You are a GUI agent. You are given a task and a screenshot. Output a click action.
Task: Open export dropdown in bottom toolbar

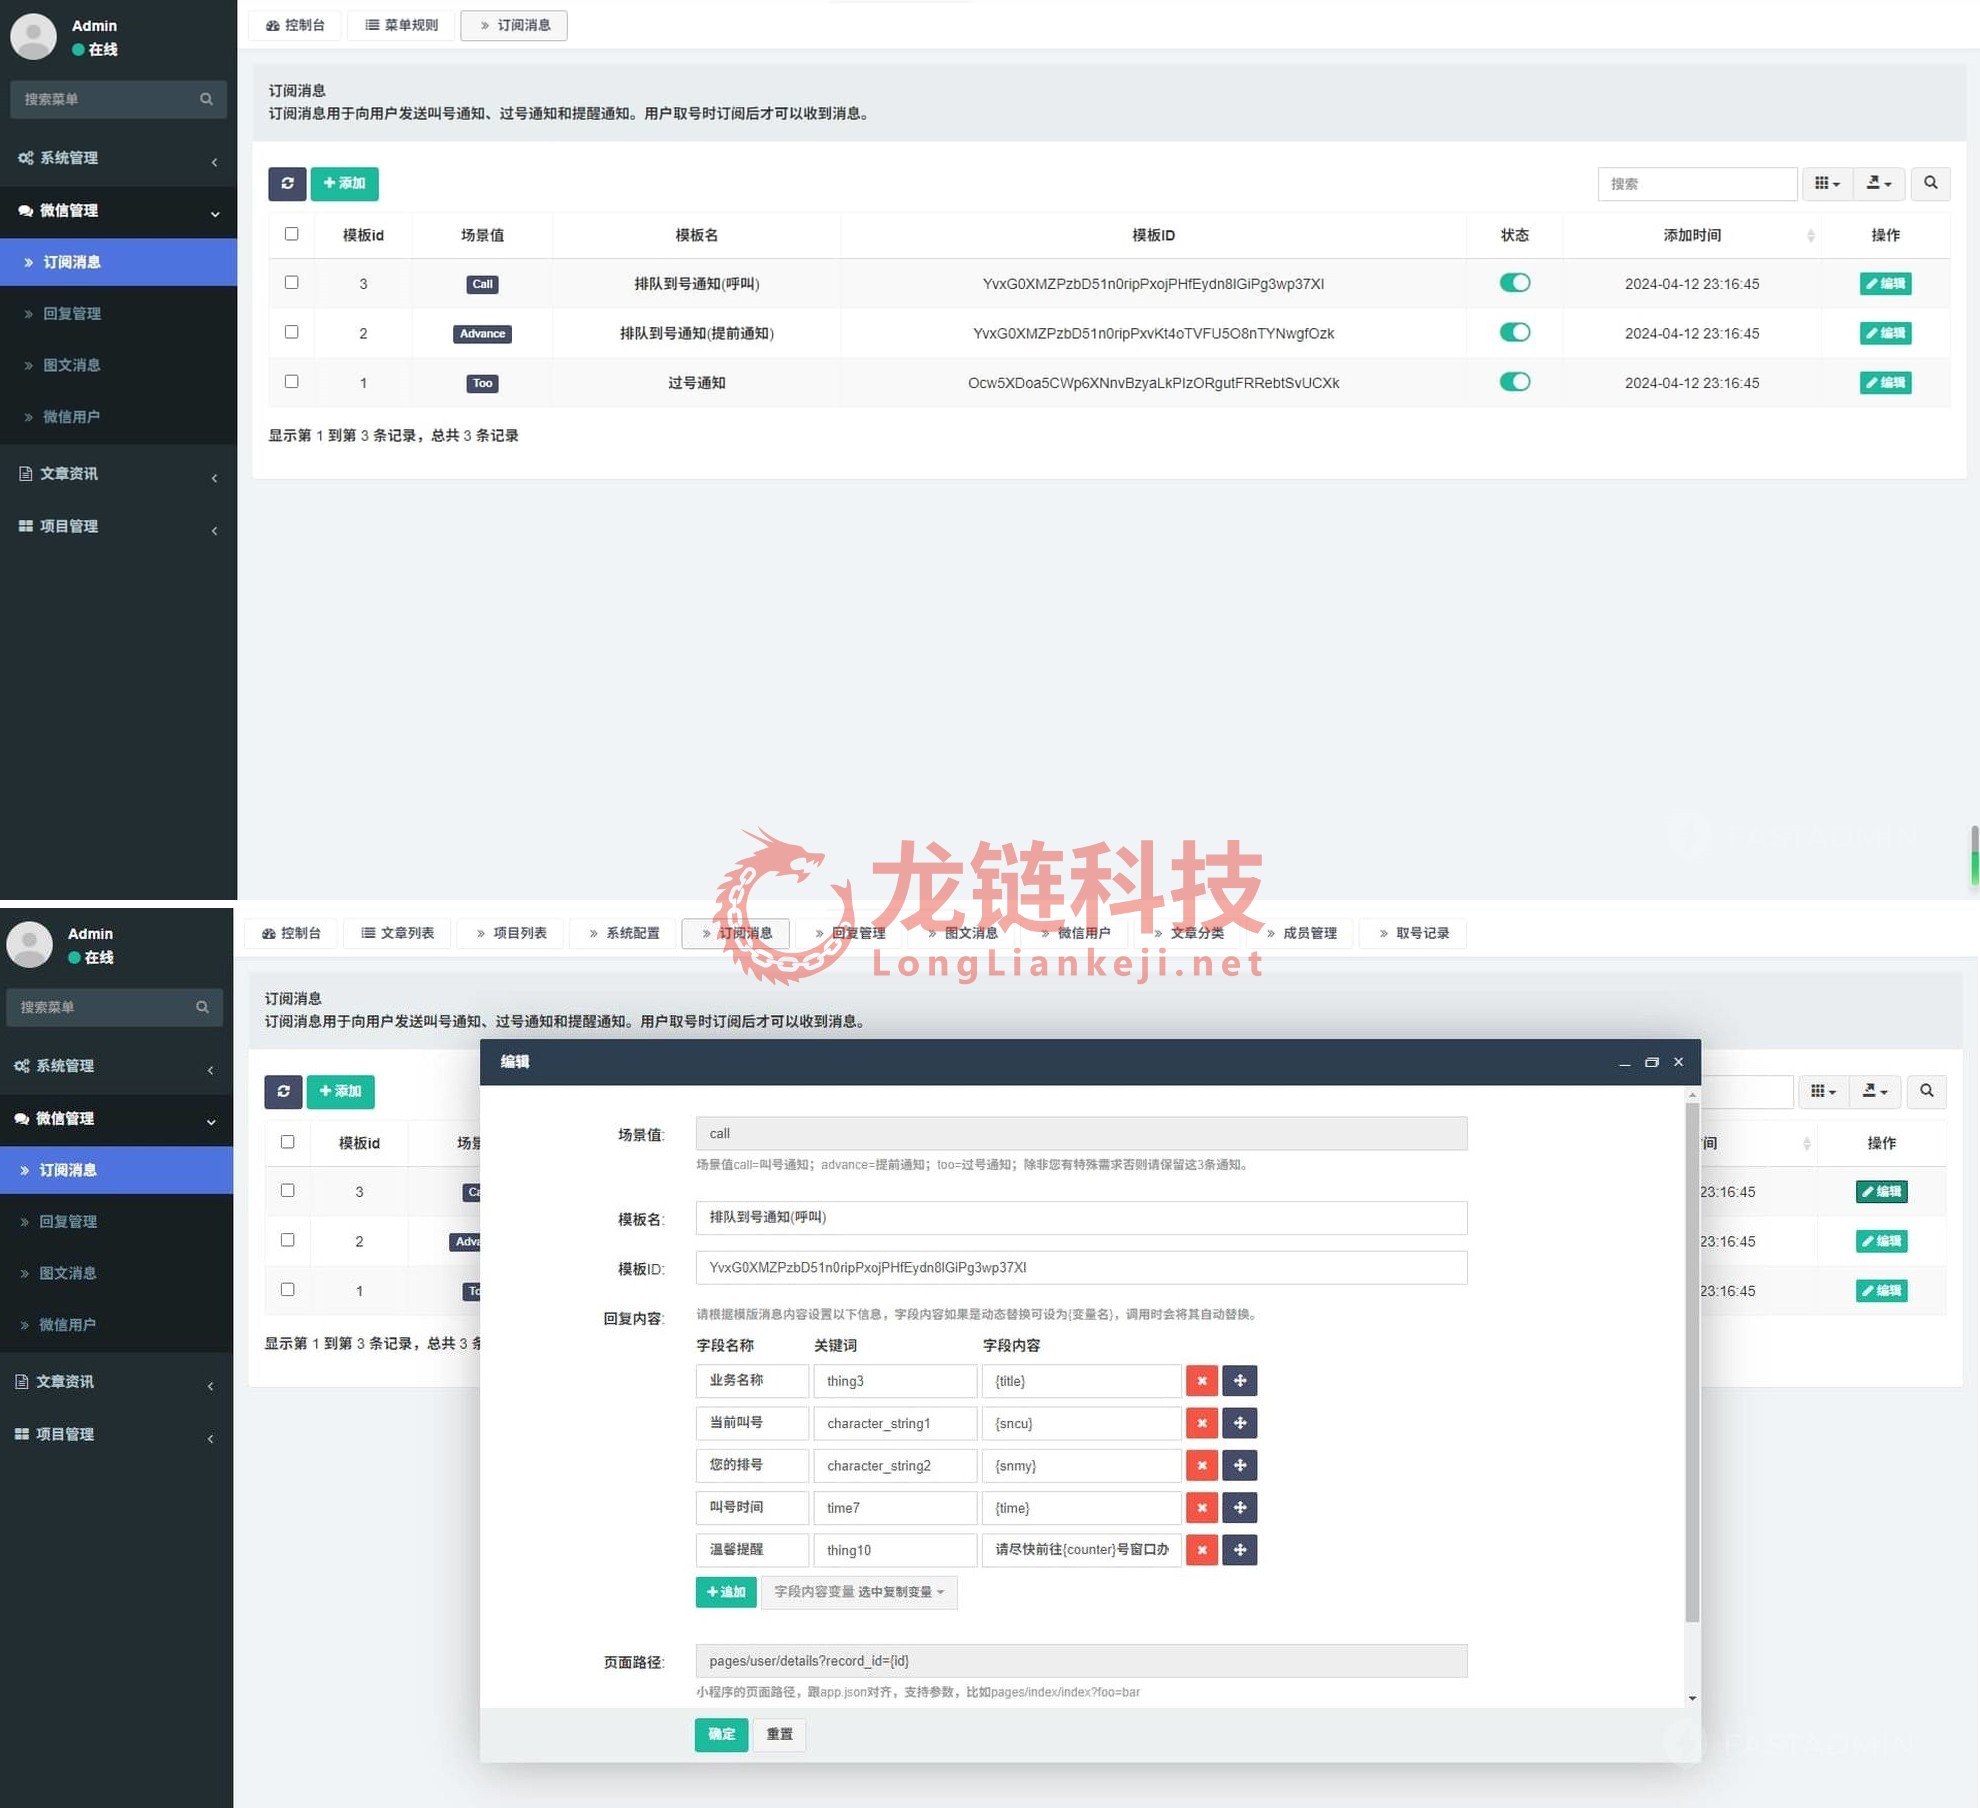pyautogui.click(x=1875, y=1091)
